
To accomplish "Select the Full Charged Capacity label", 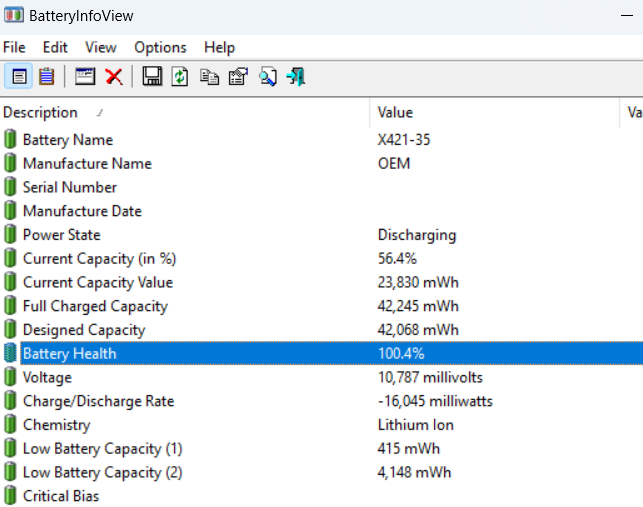I will [x=95, y=307].
